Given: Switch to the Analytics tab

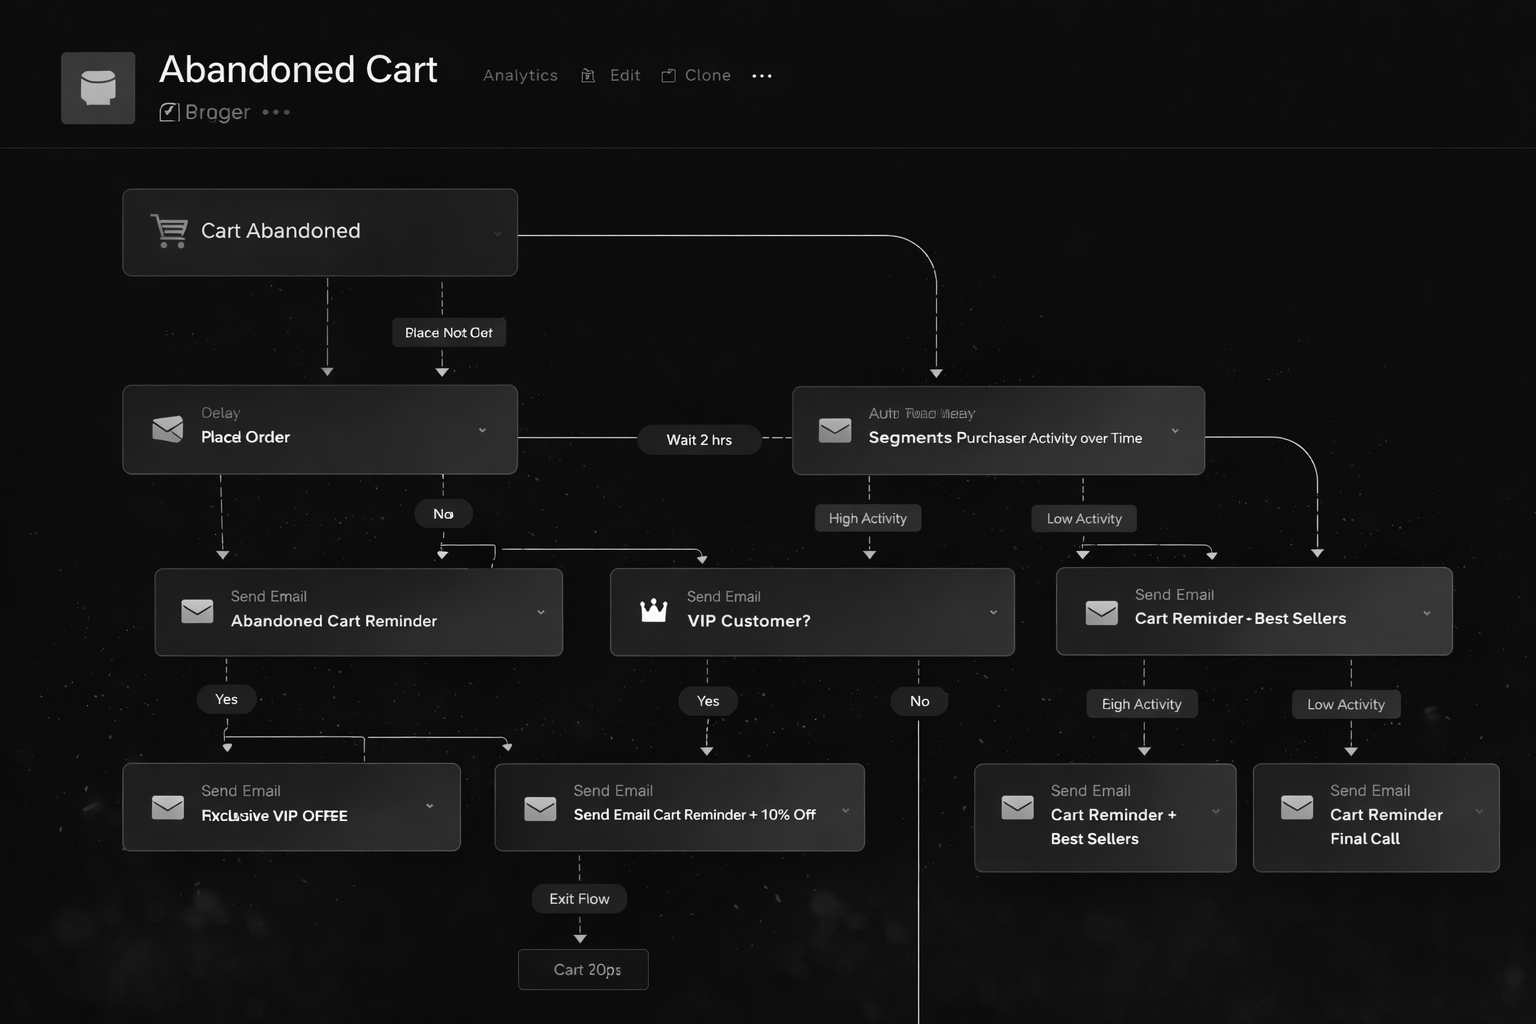Looking at the screenshot, I should coord(520,75).
